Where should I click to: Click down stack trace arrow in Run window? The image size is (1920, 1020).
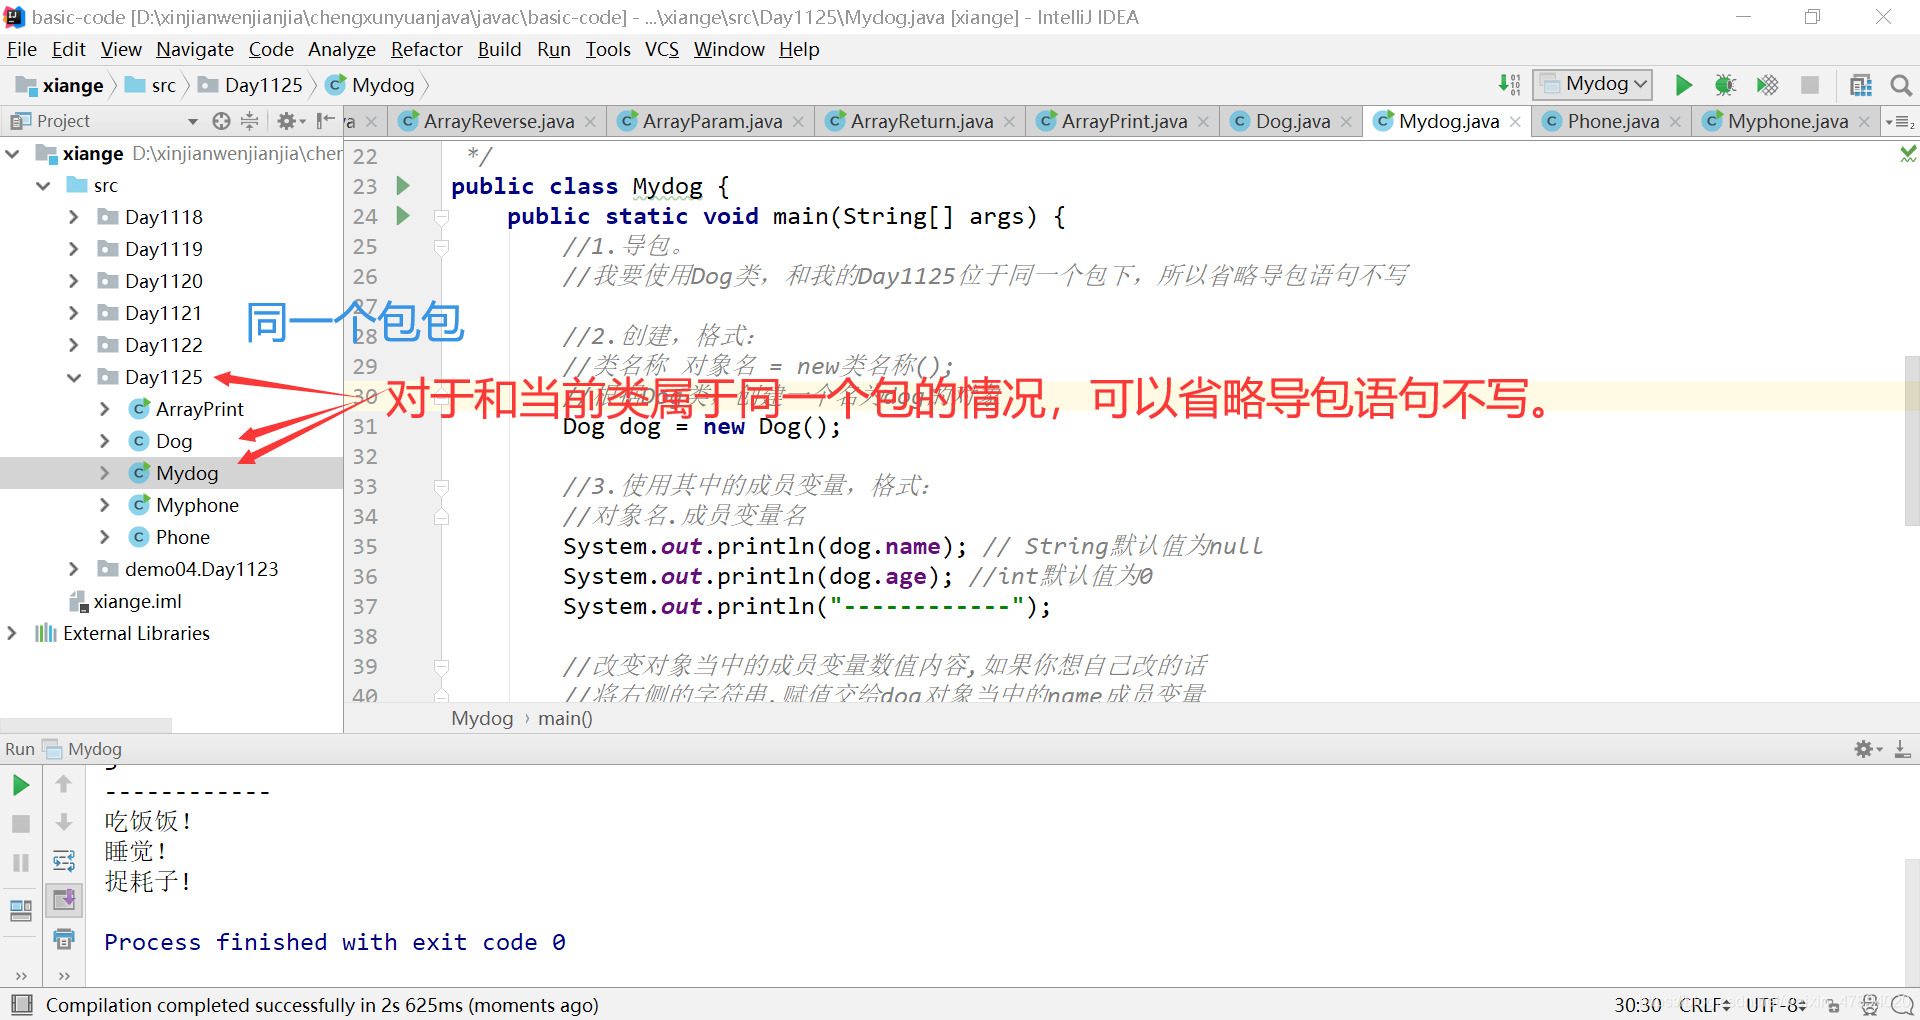coord(63,822)
